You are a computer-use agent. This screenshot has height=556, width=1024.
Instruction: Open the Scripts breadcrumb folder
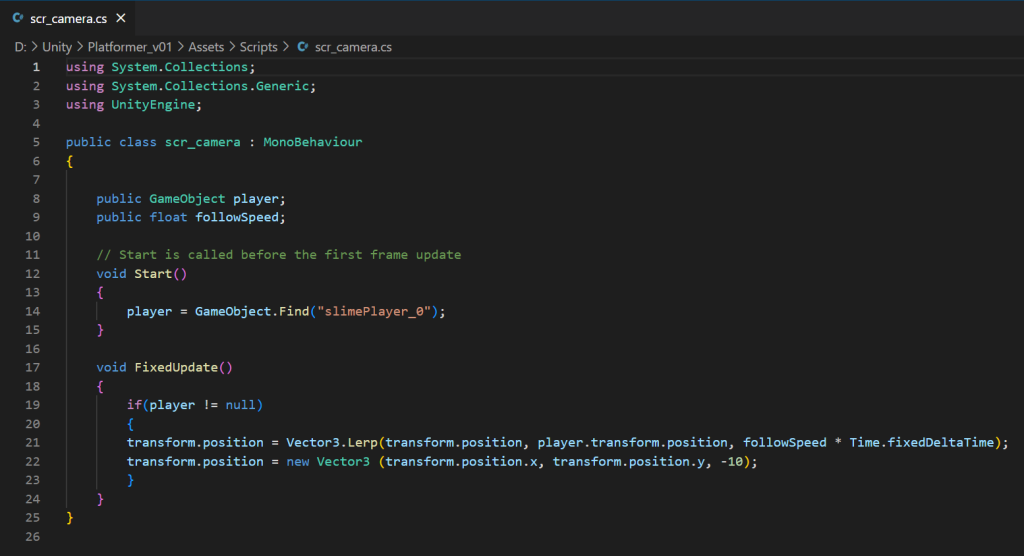coord(260,47)
